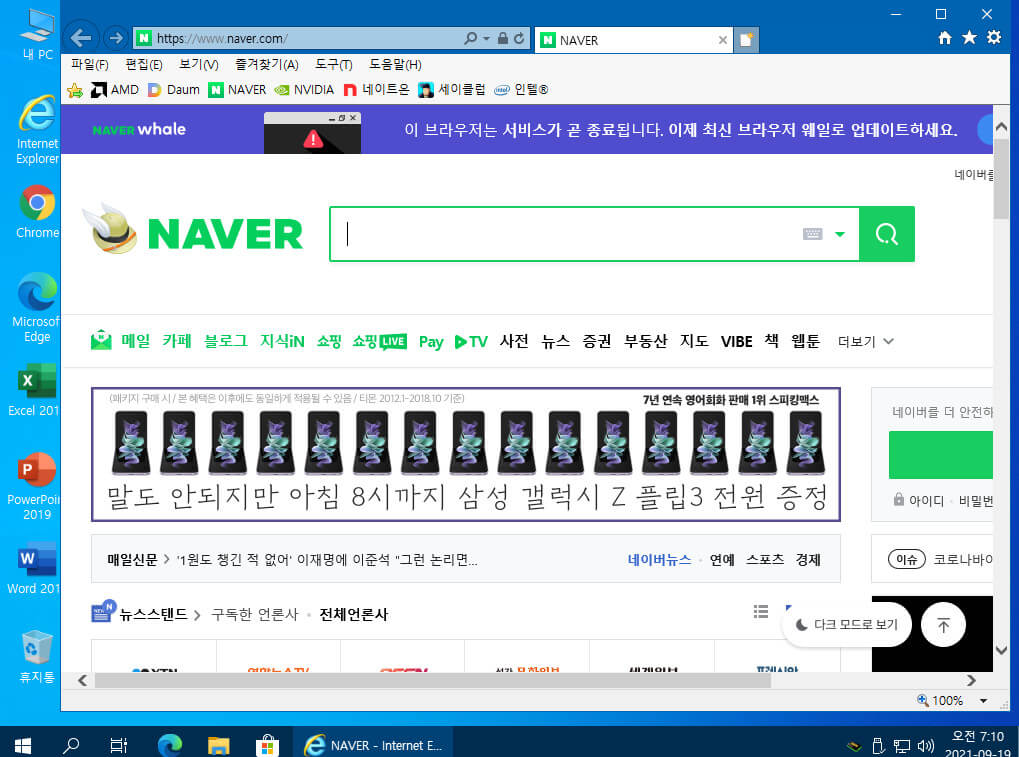Expand the 더보기 services menu
Screen dimensions: 1019x757
click(x=866, y=342)
